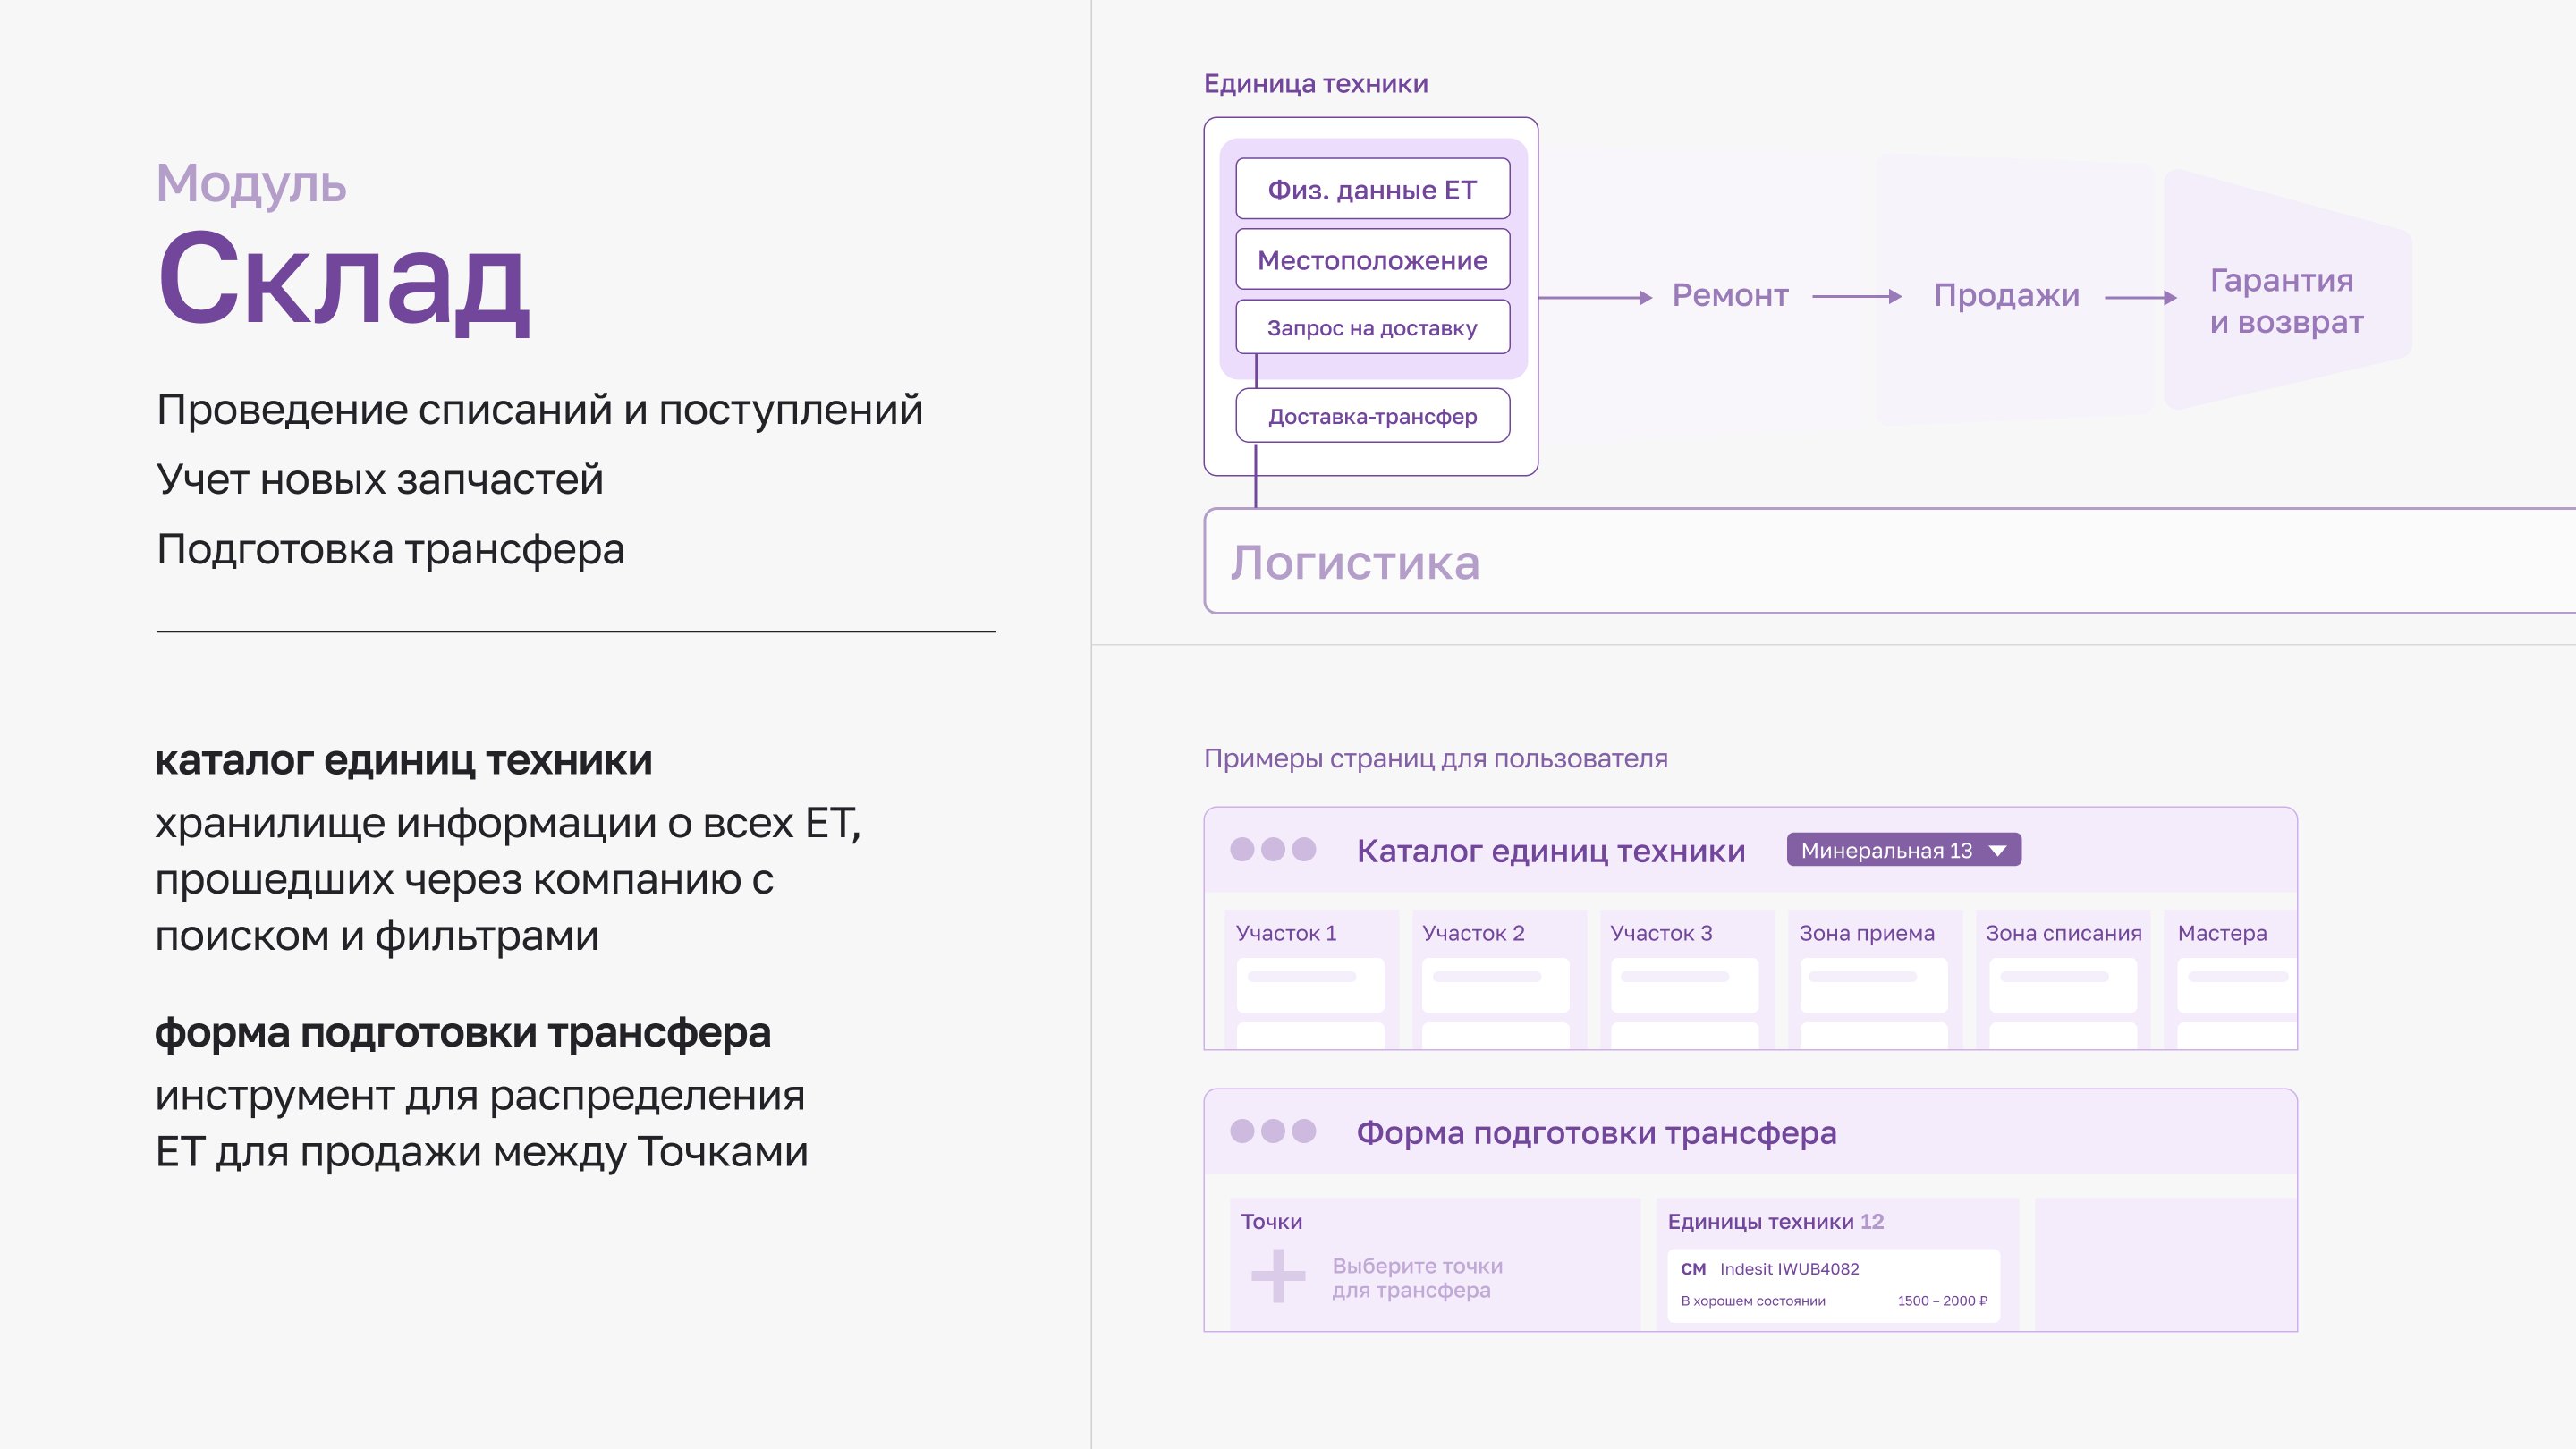Image resolution: width=2576 pixels, height=1449 pixels.
Task: Click the arrow between Ремонт and Продажи
Action: point(1856,297)
